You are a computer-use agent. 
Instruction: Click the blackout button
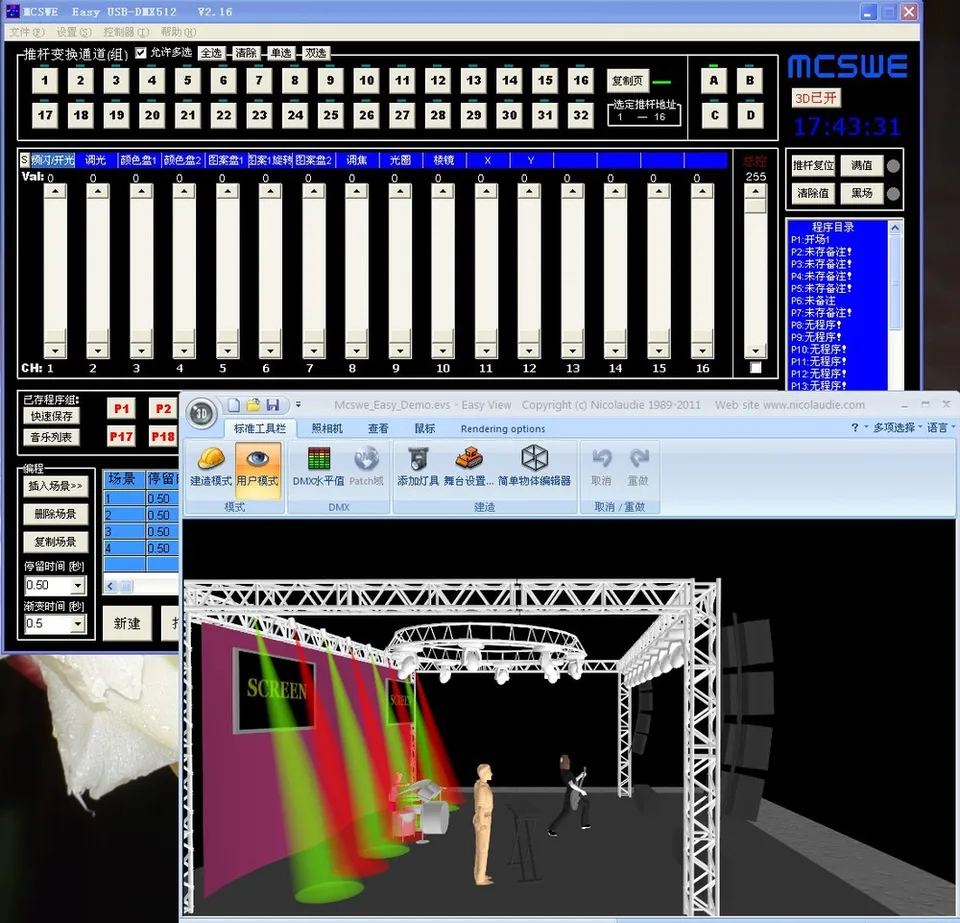point(861,193)
